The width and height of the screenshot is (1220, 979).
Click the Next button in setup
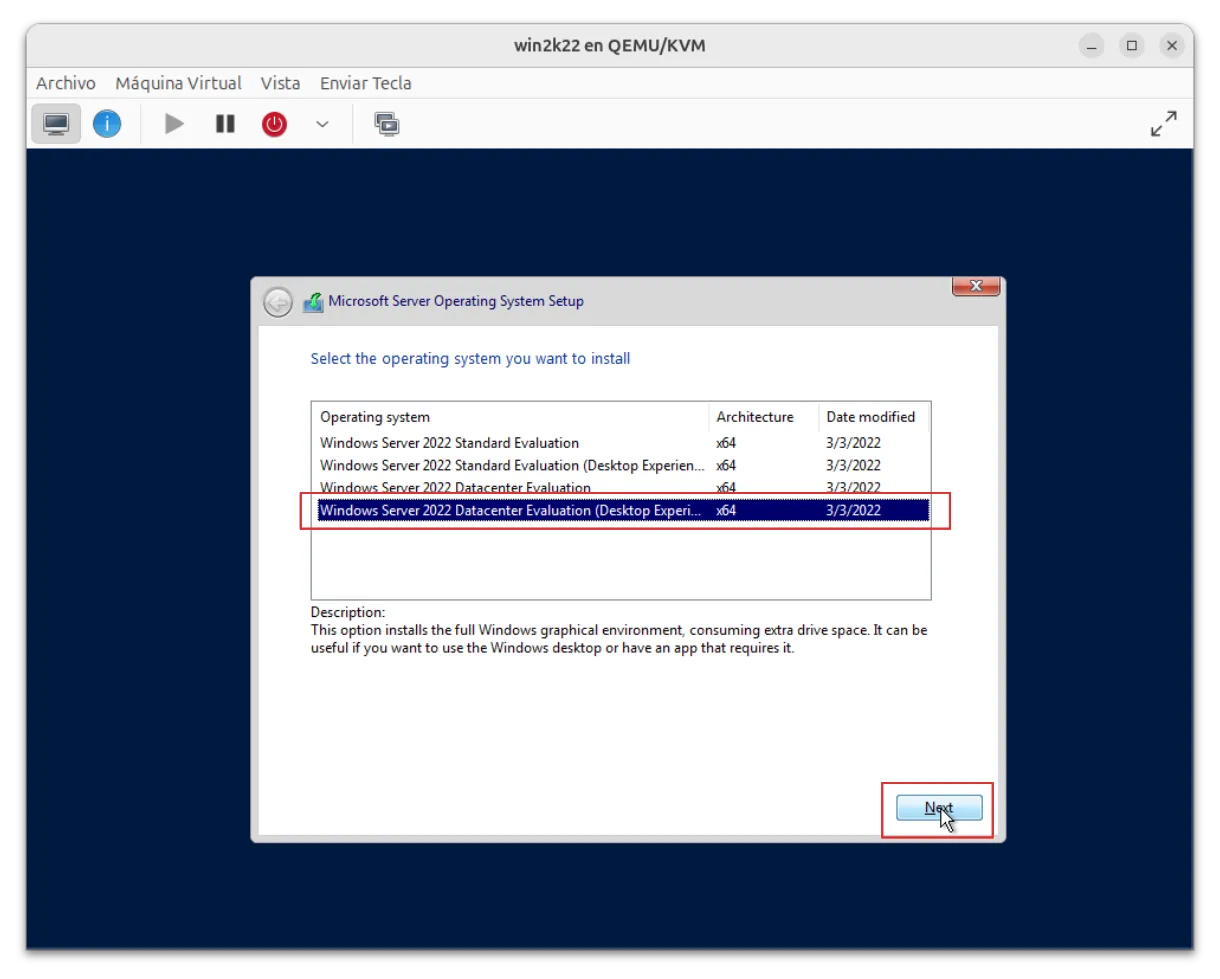click(939, 808)
